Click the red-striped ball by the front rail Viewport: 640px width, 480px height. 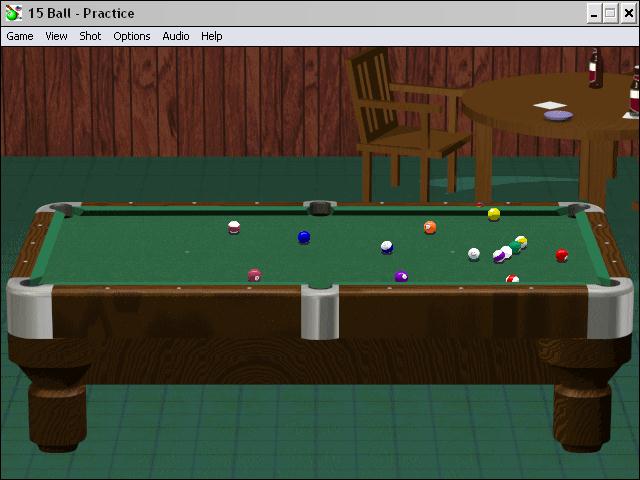[512, 279]
